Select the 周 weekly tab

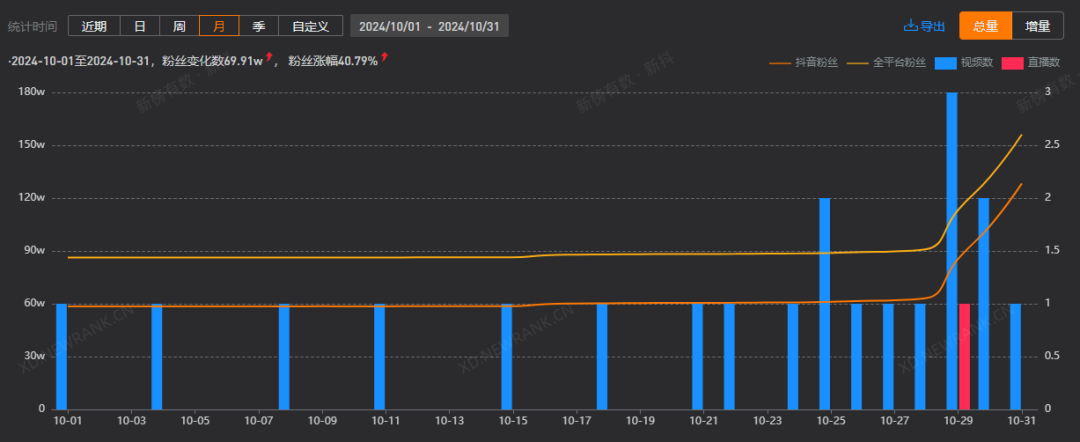coord(179,26)
